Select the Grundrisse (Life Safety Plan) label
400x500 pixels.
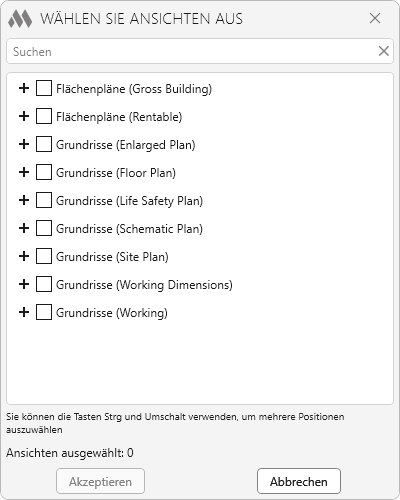tap(129, 201)
